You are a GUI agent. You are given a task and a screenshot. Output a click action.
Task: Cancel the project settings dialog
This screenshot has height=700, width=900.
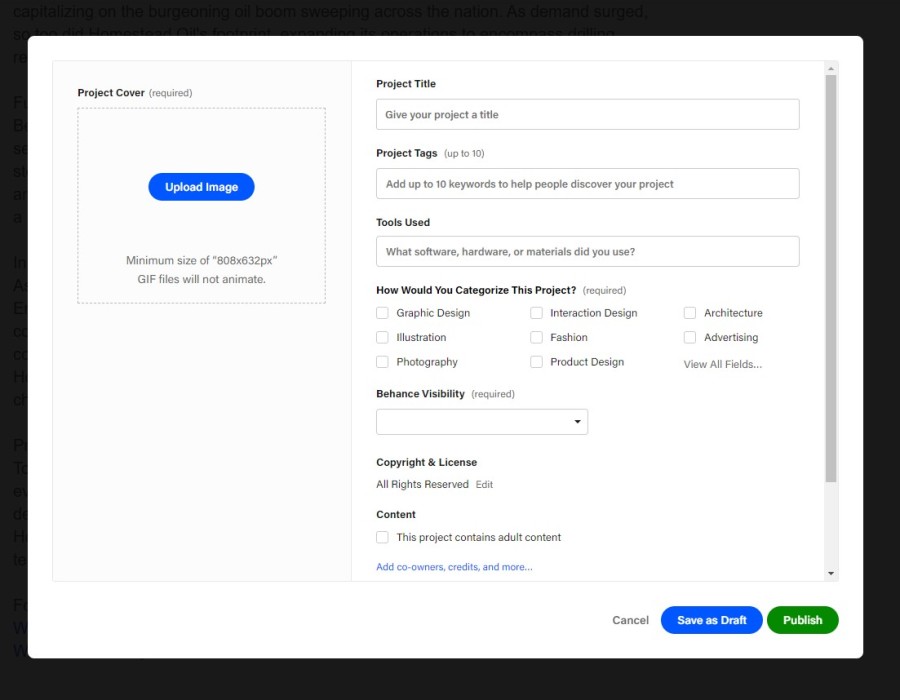[630, 620]
